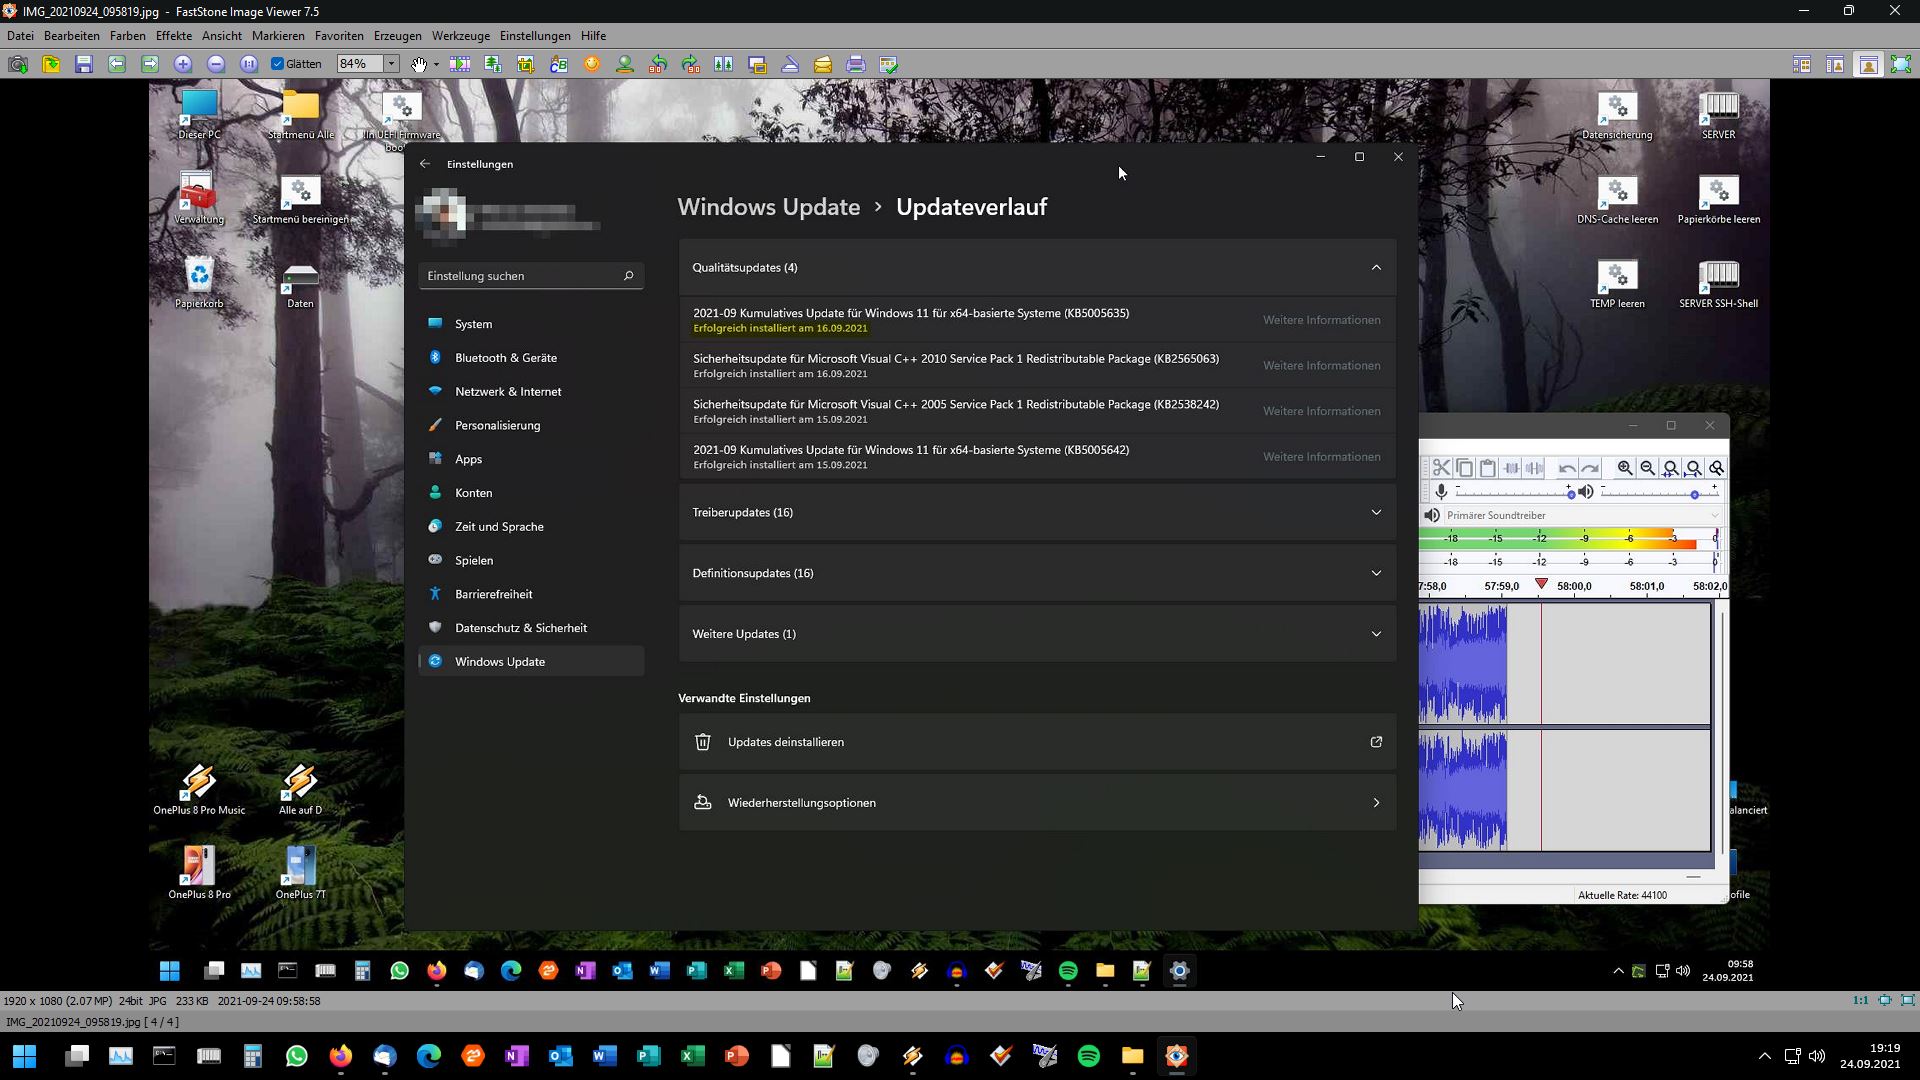This screenshot has height=1080, width=1920.
Task: Open FastStone settings toolbar icon
Action: tap(889, 64)
